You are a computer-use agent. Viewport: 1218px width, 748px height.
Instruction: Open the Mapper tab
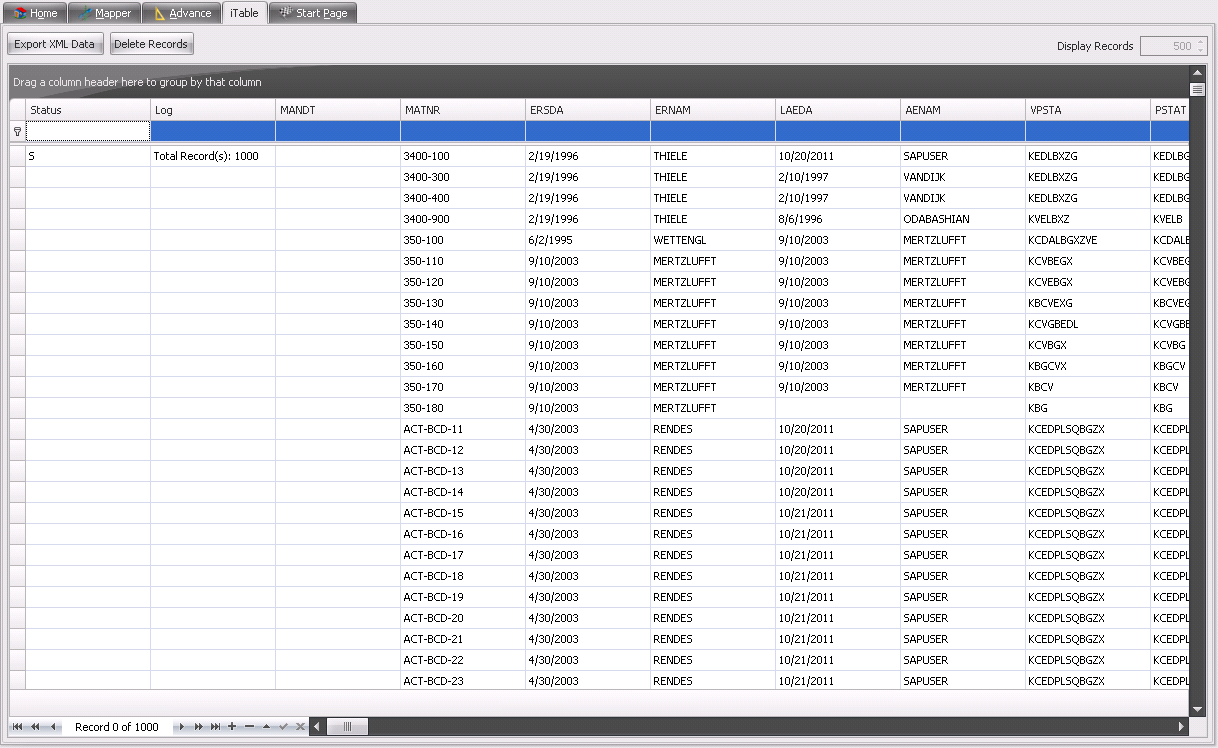[x=105, y=13]
